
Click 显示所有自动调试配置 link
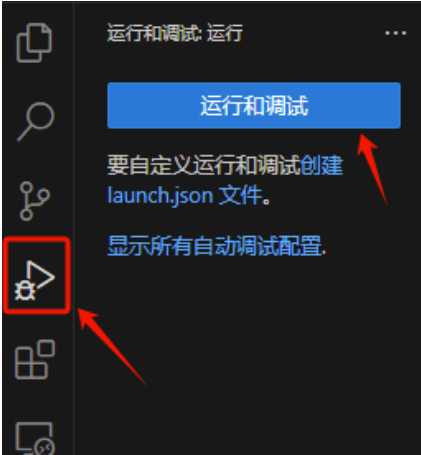pos(217,246)
